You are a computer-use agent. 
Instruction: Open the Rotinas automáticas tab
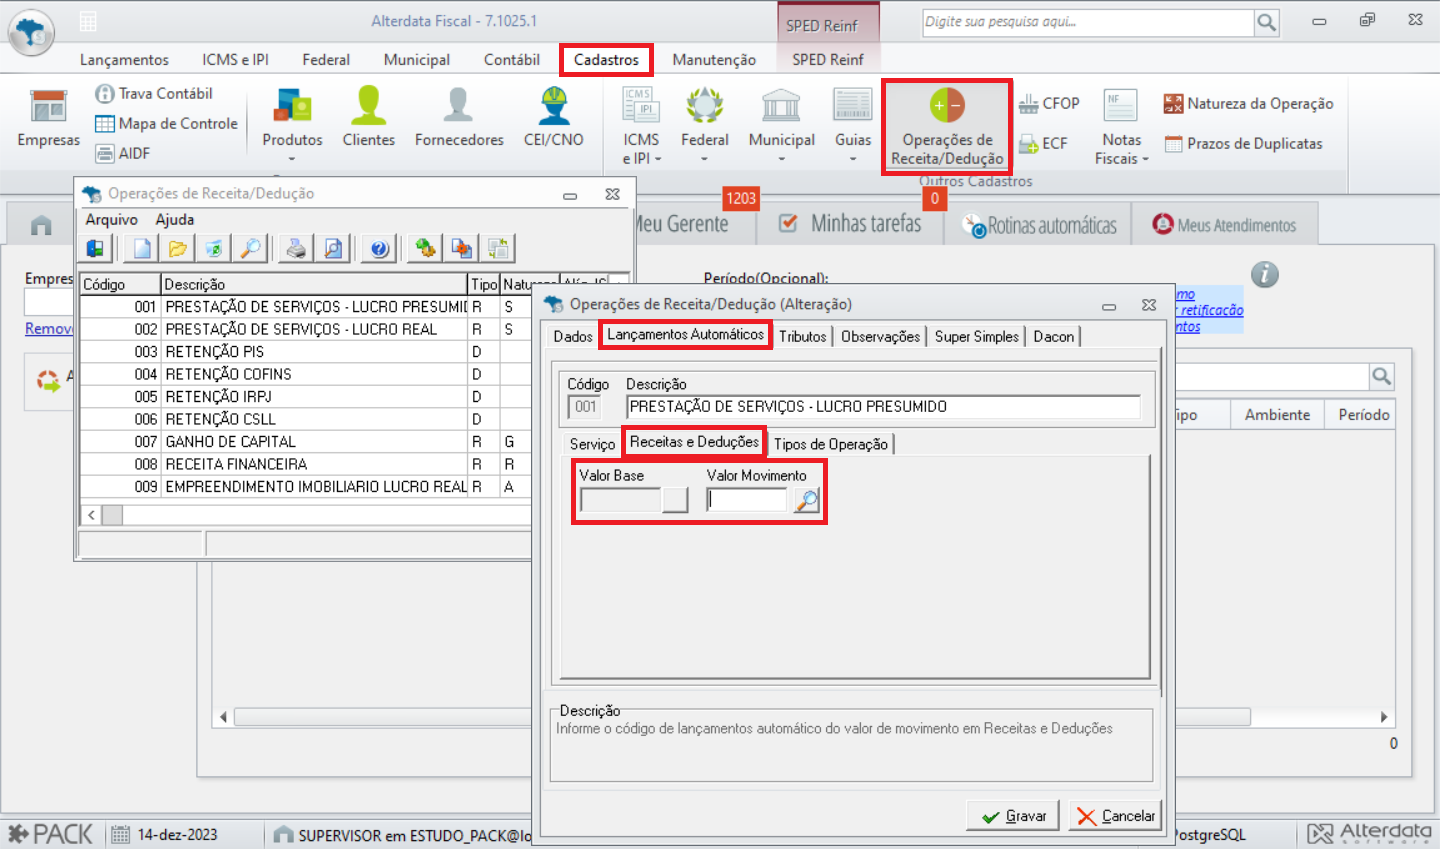pyautogui.click(x=1039, y=225)
